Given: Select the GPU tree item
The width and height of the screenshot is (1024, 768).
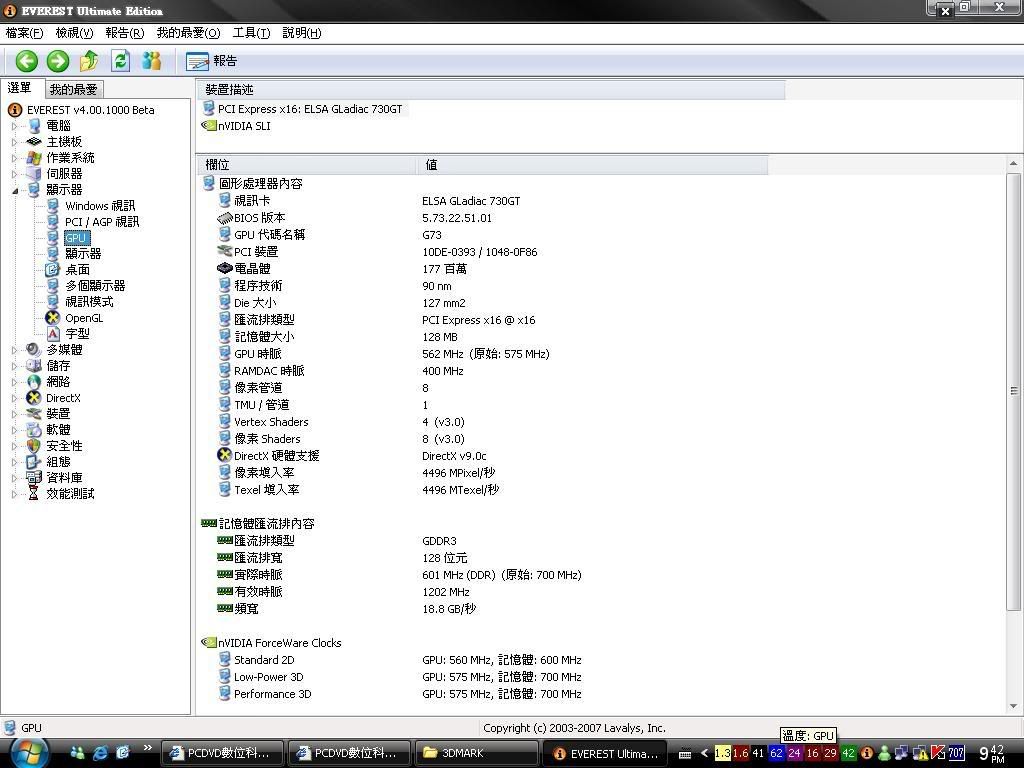Looking at the screenshot, I should [76, 238].
